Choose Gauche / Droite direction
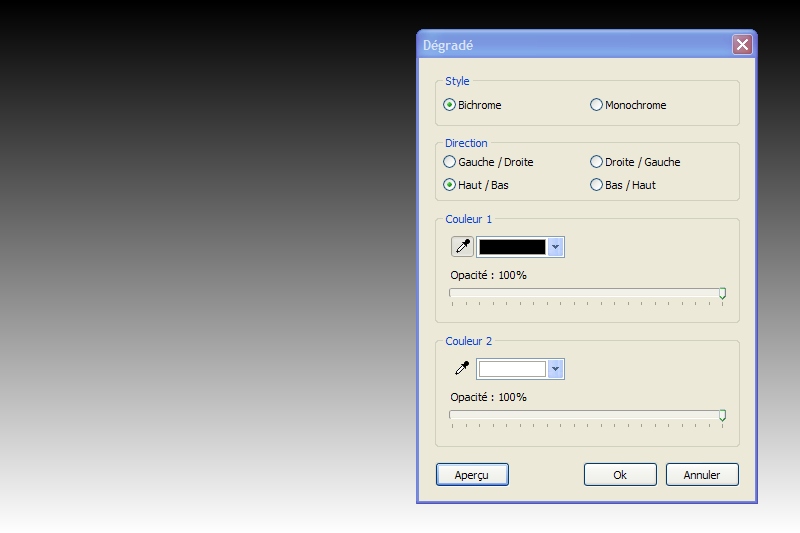The image size is (800, 533). (x=488, y=162)
